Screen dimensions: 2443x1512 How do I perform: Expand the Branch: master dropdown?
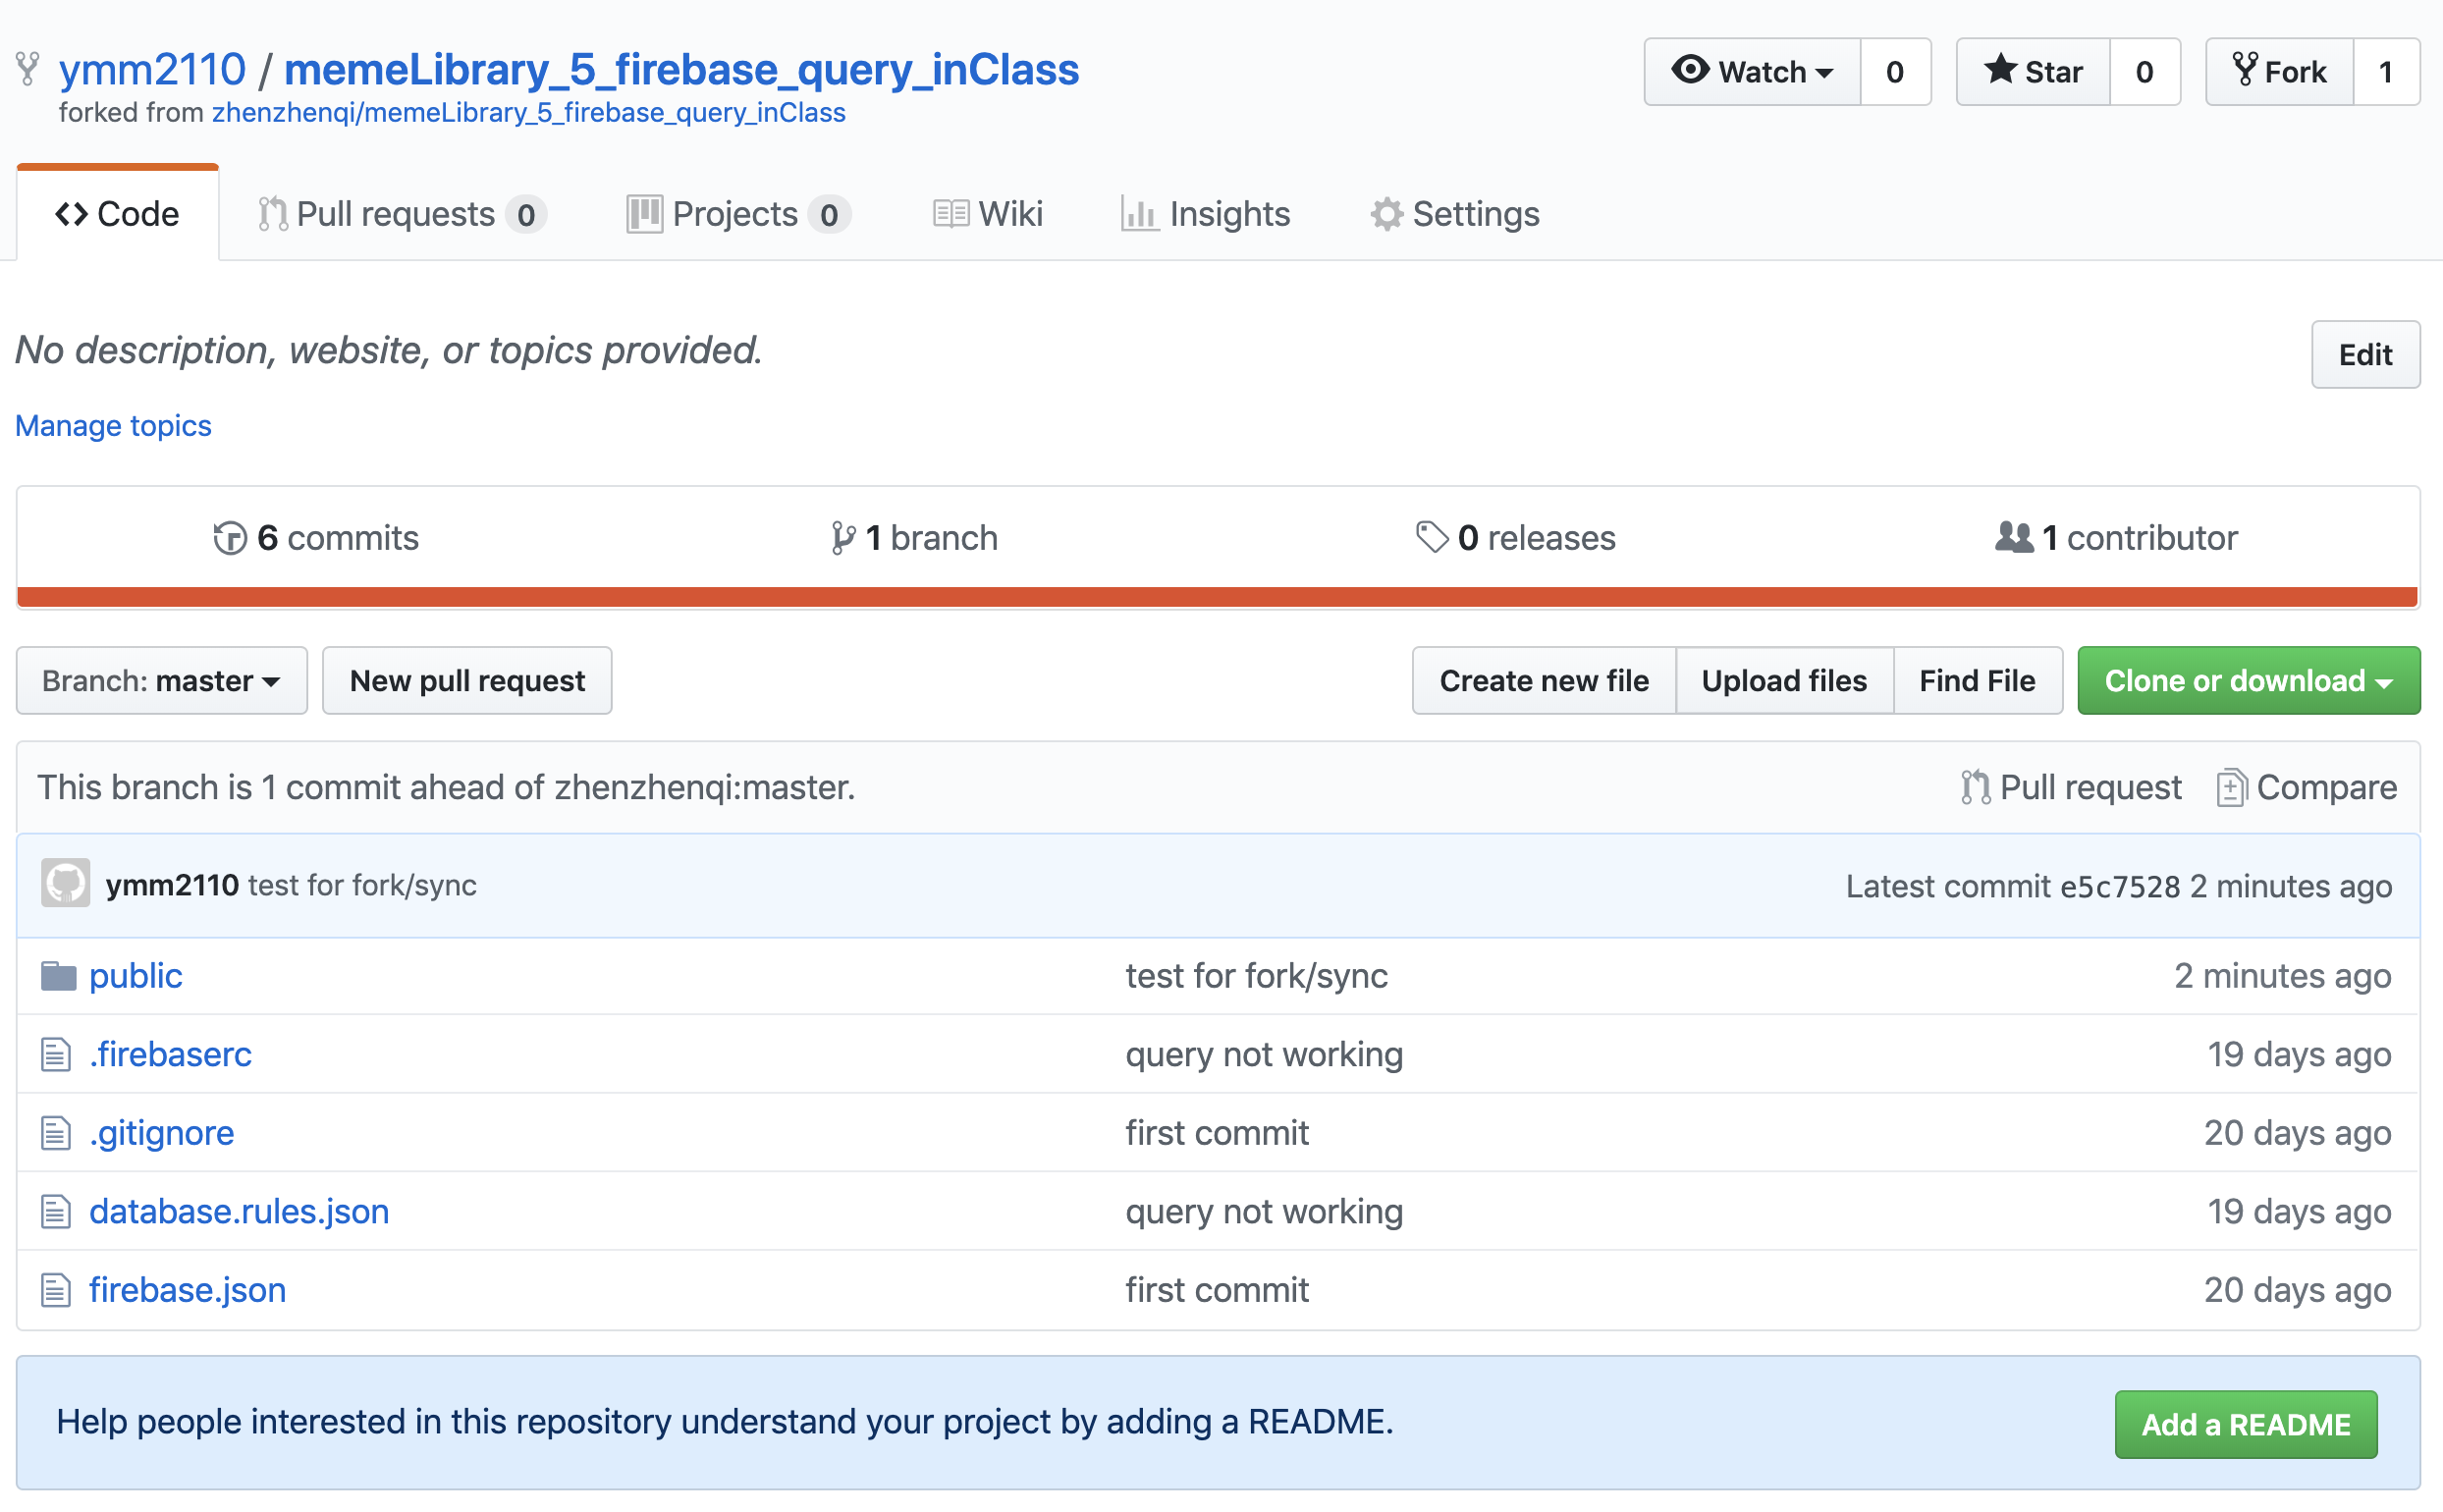(161, 681)
